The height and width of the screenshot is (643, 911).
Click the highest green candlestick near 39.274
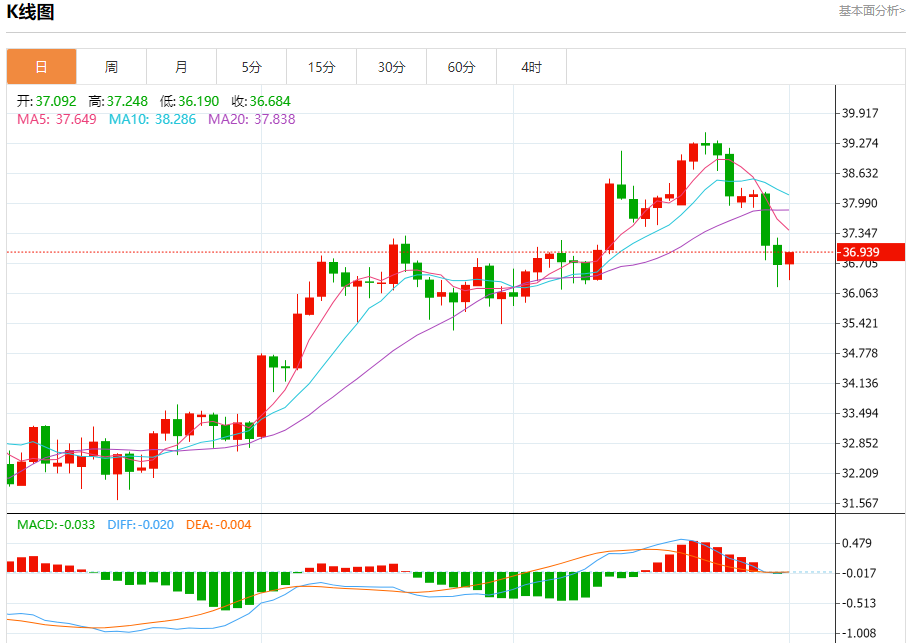point(705,143)
